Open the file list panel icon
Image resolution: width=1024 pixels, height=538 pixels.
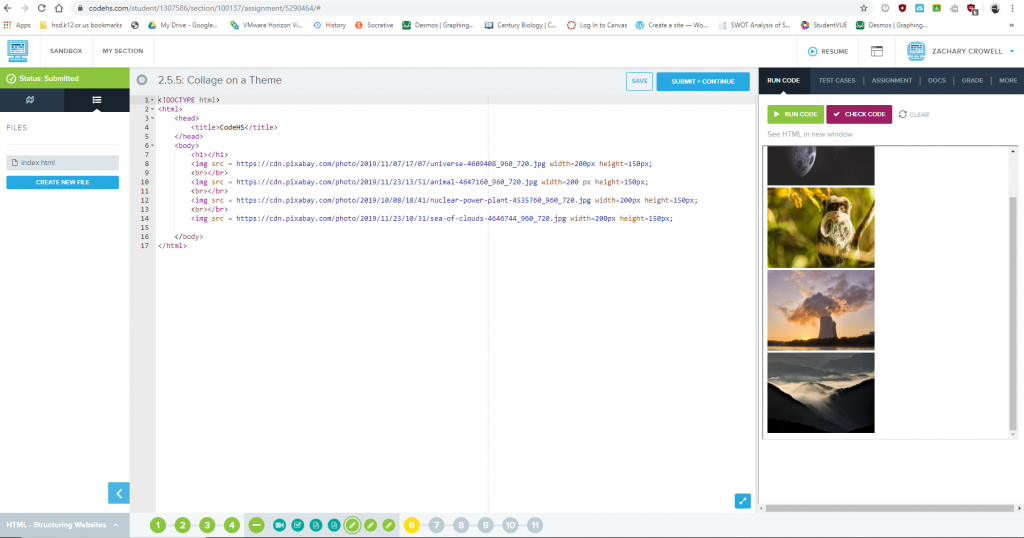(96, 100)
